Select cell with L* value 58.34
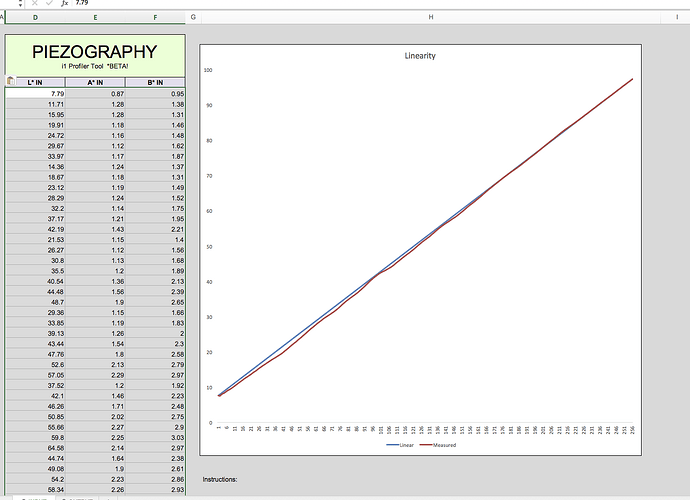690x500 pixels. 35,489
